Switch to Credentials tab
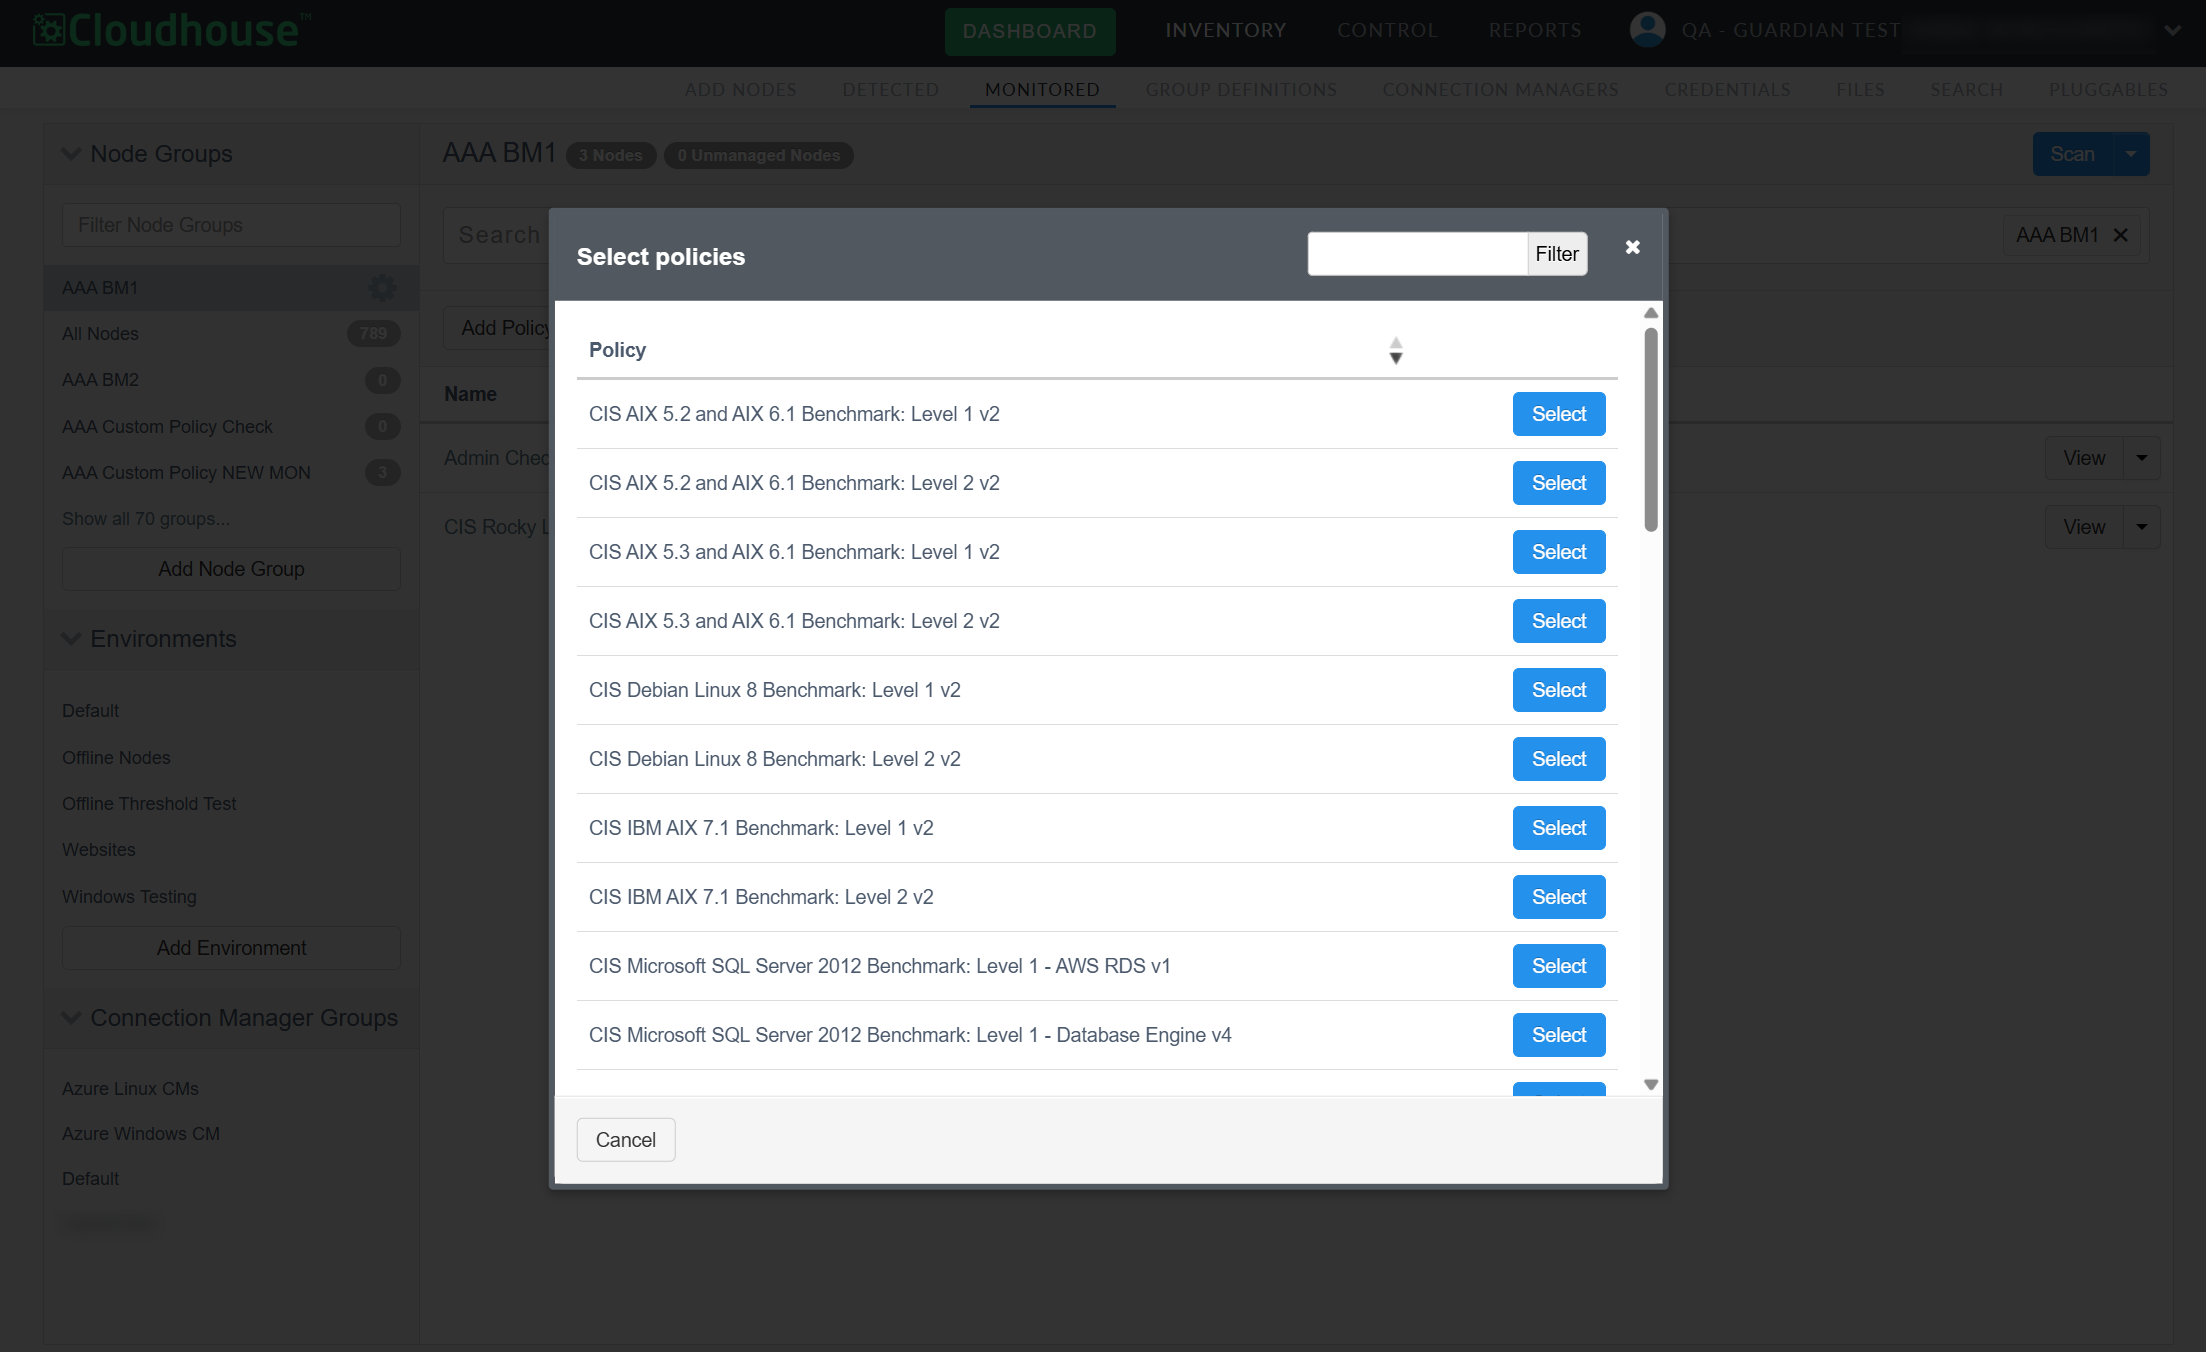Image resolution: width=2206 pixels, height=1352 pixels. tap(1727, 90)
